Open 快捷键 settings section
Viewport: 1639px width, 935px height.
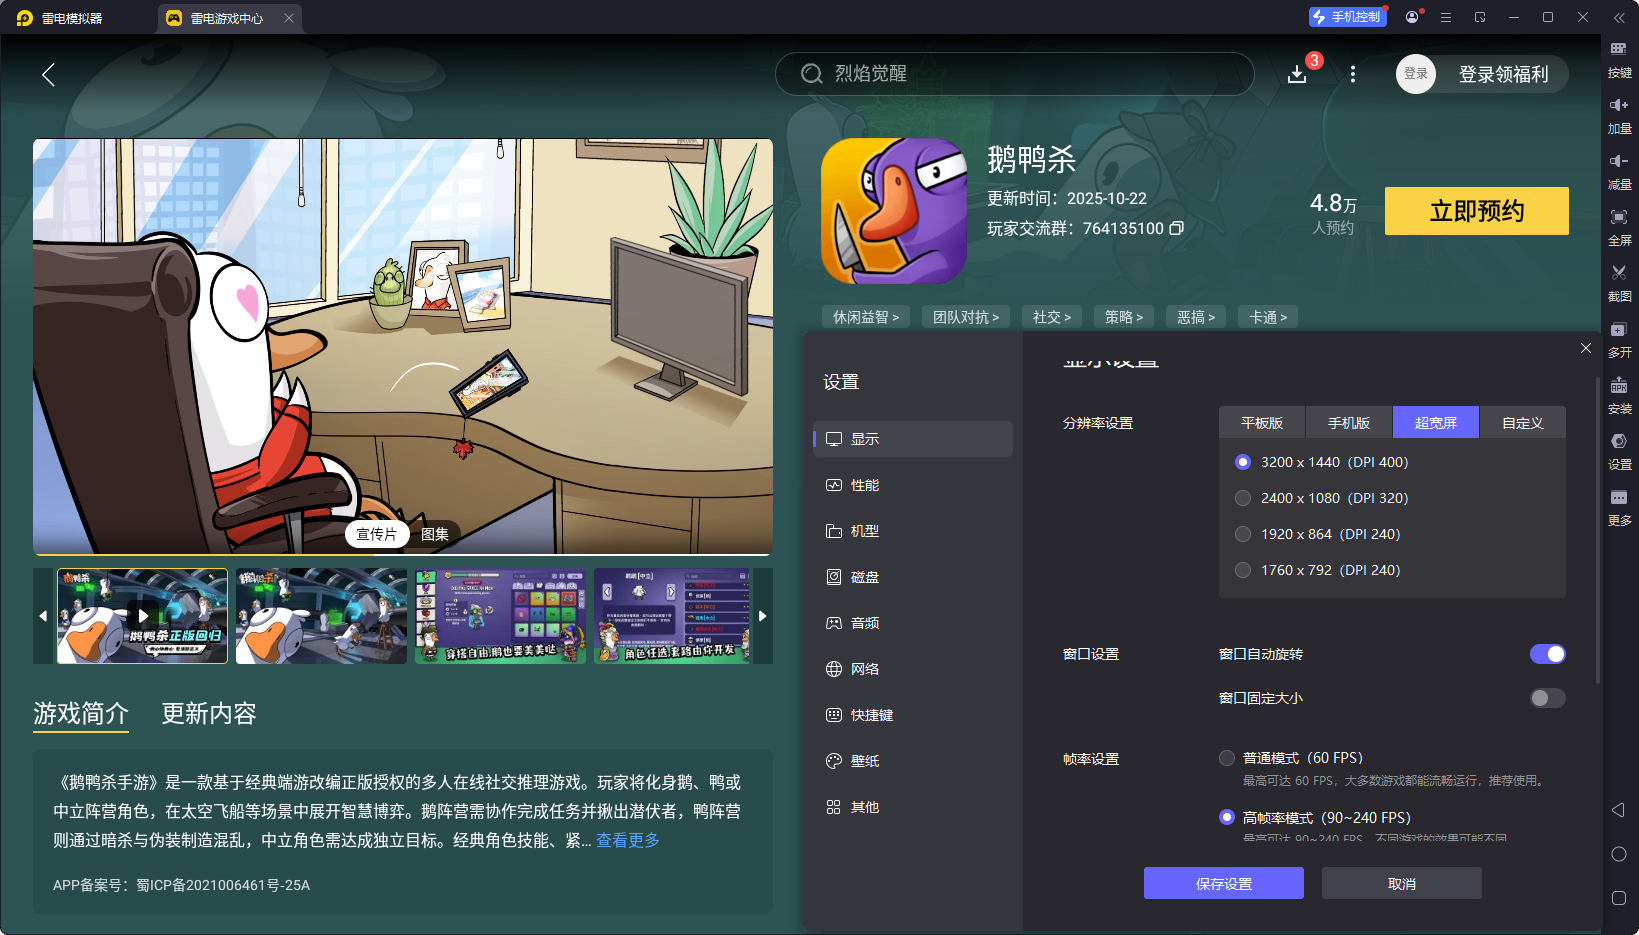(x=913, y=715)
